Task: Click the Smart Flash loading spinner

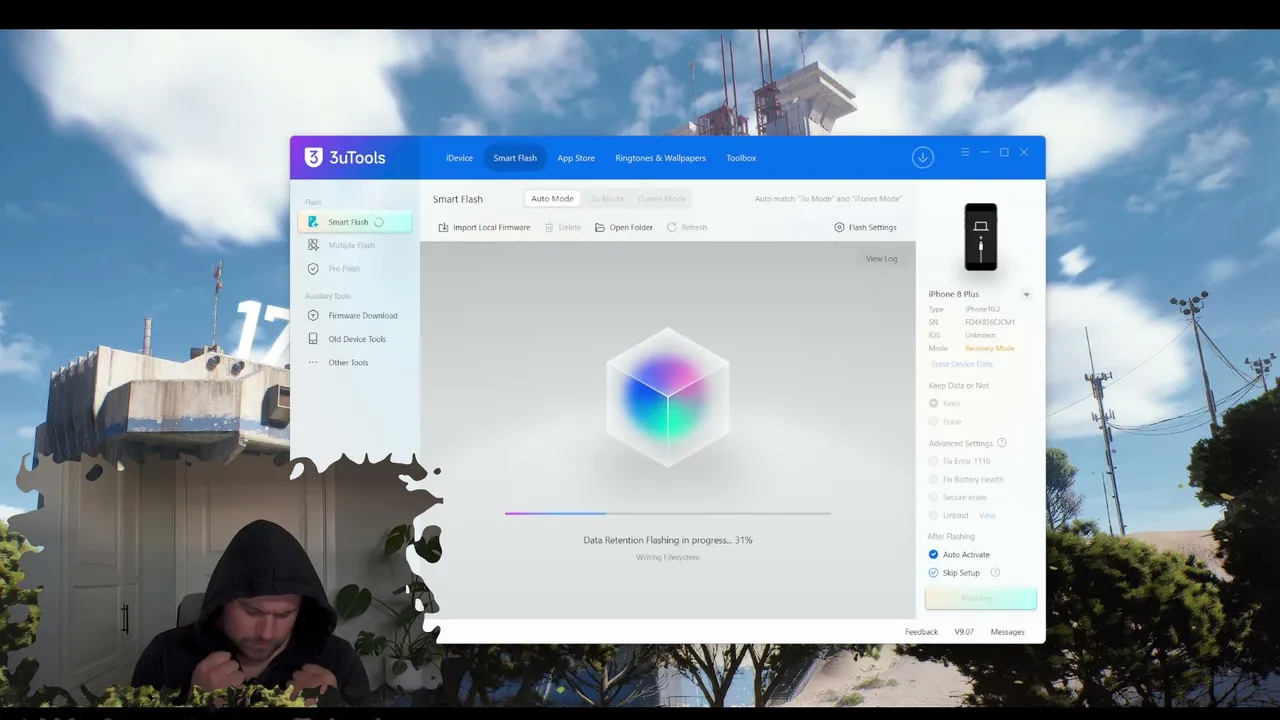Action: pyautogui.click(x=379, y=222)
